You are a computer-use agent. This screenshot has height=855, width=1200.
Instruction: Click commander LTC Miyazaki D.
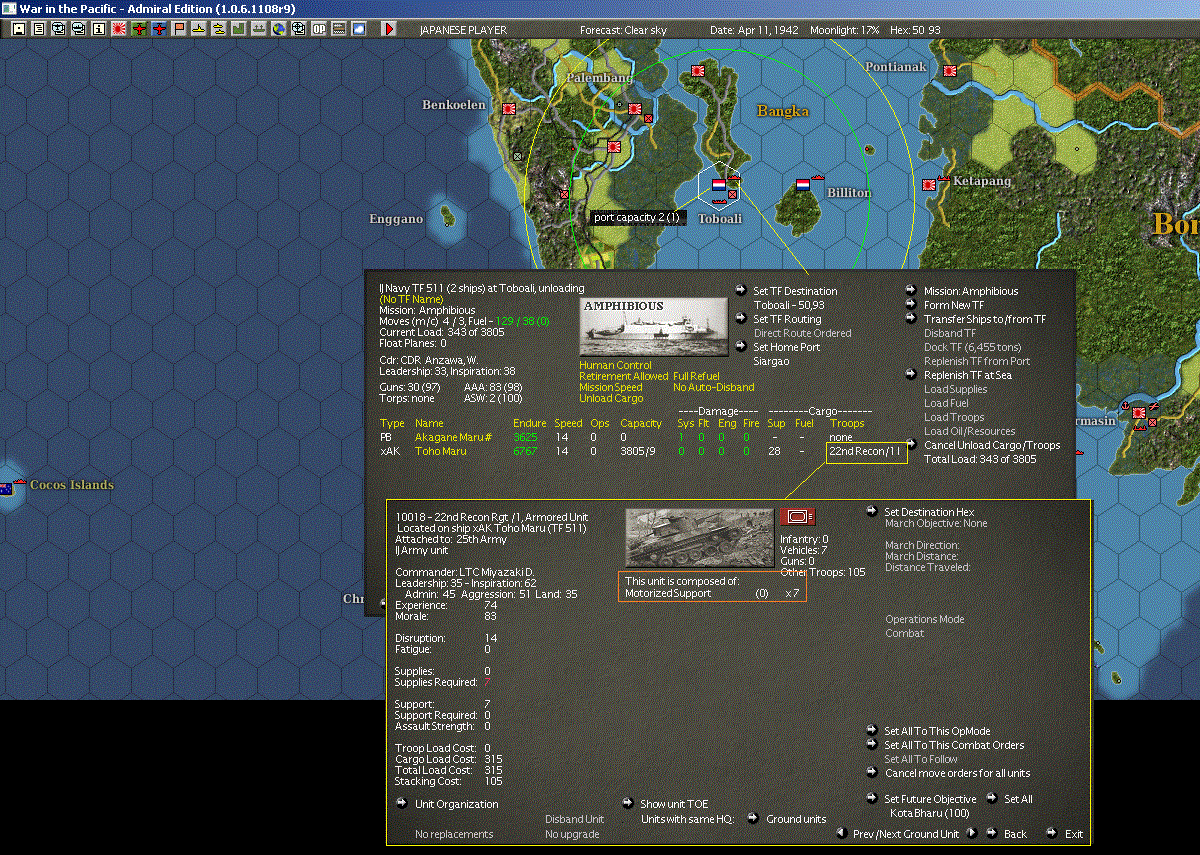pyautogui.click(x=466, y=573)
